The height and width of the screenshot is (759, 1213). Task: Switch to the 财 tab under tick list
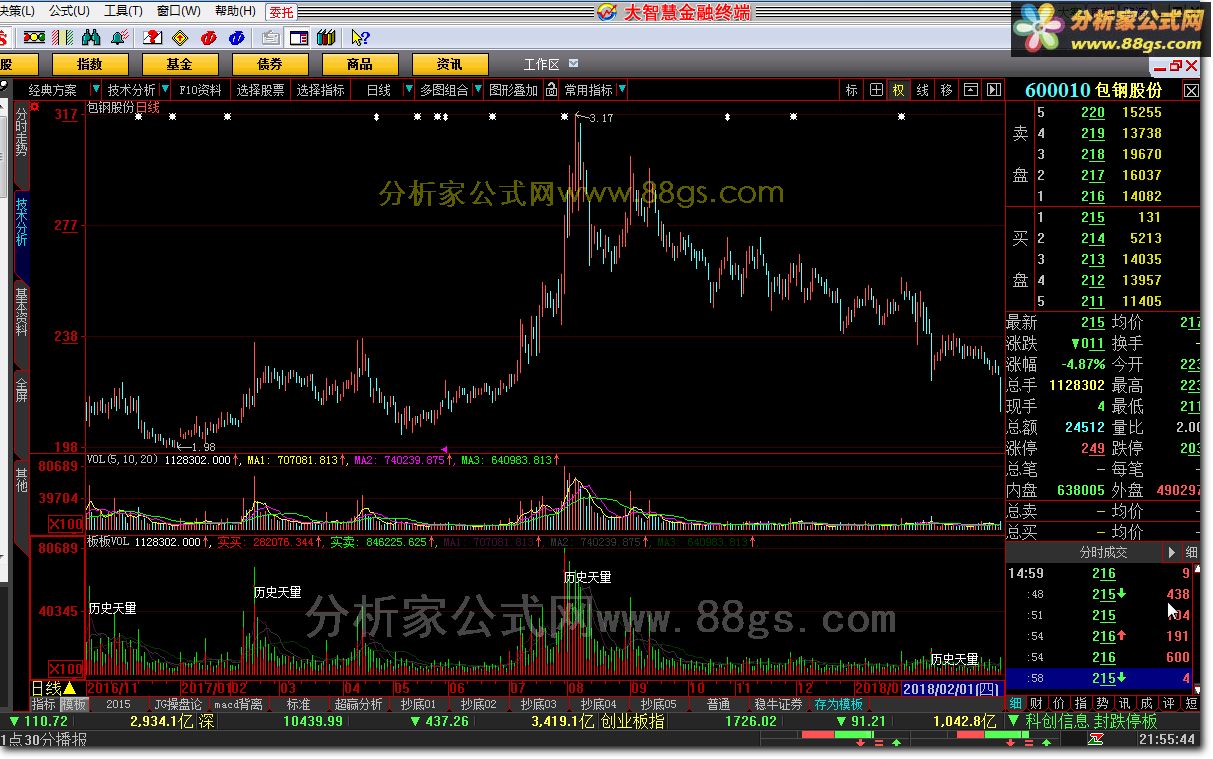coord(1036,704)
